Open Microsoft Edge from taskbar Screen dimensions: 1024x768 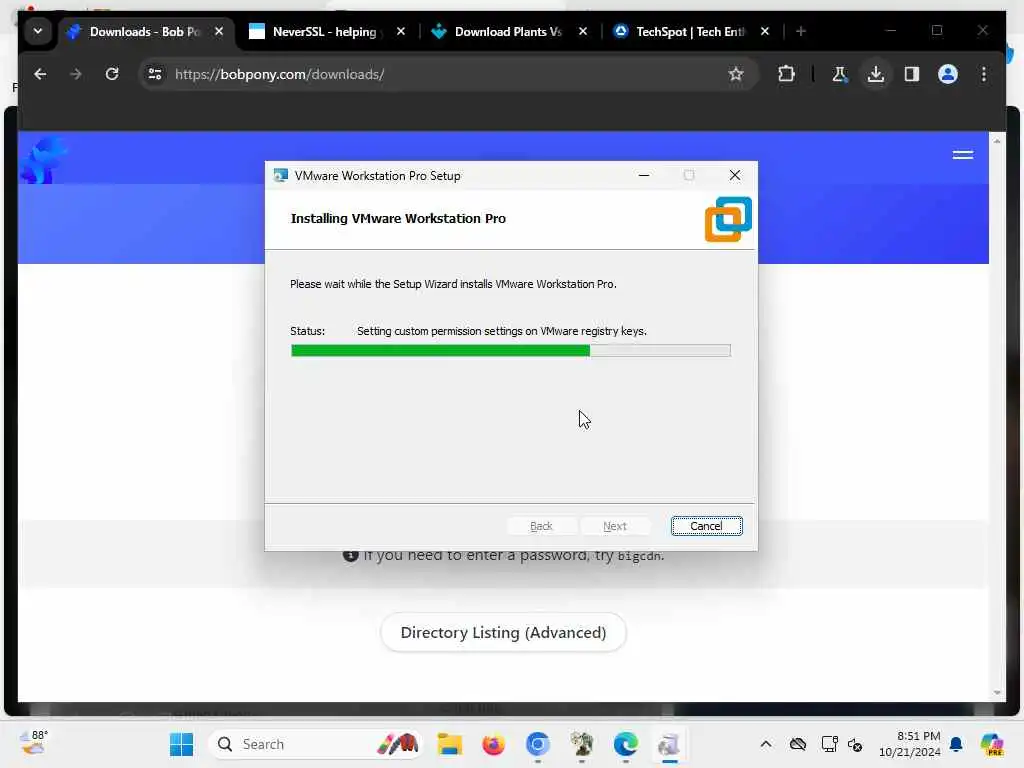(626, 744)
